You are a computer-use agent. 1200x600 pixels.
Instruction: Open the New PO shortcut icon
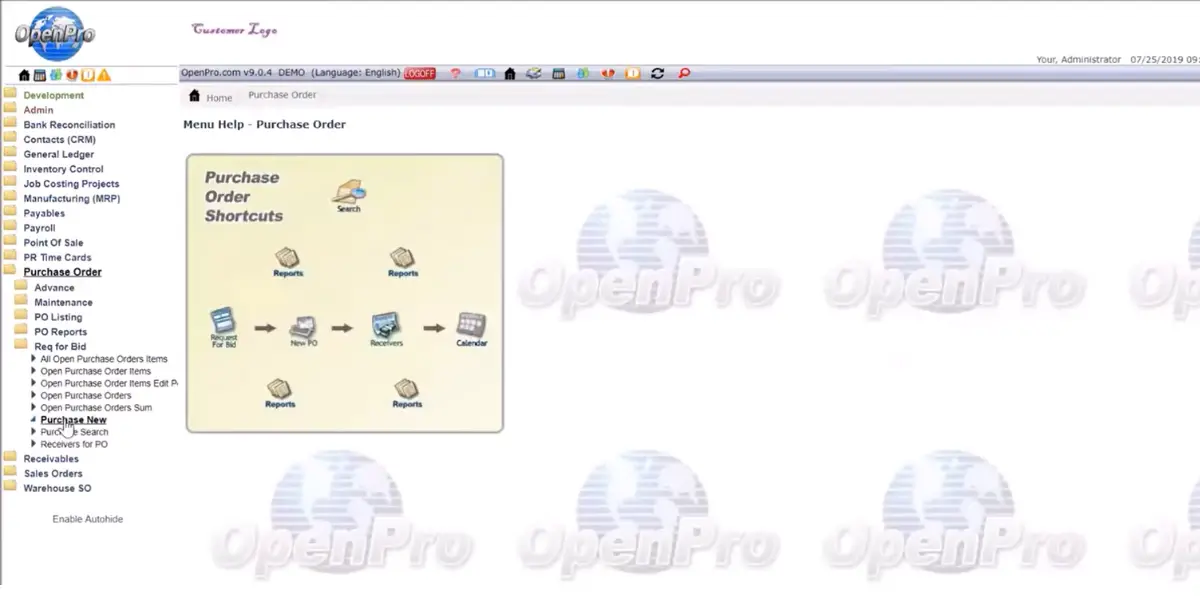(303, 330)
